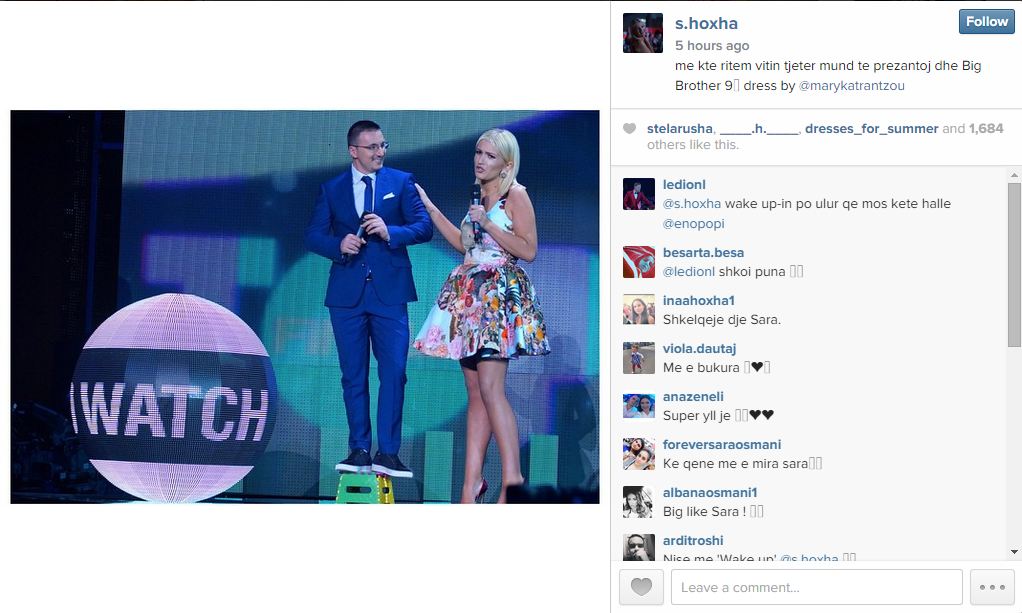Open albanaosmani1's avatar picture

point(639,501)
